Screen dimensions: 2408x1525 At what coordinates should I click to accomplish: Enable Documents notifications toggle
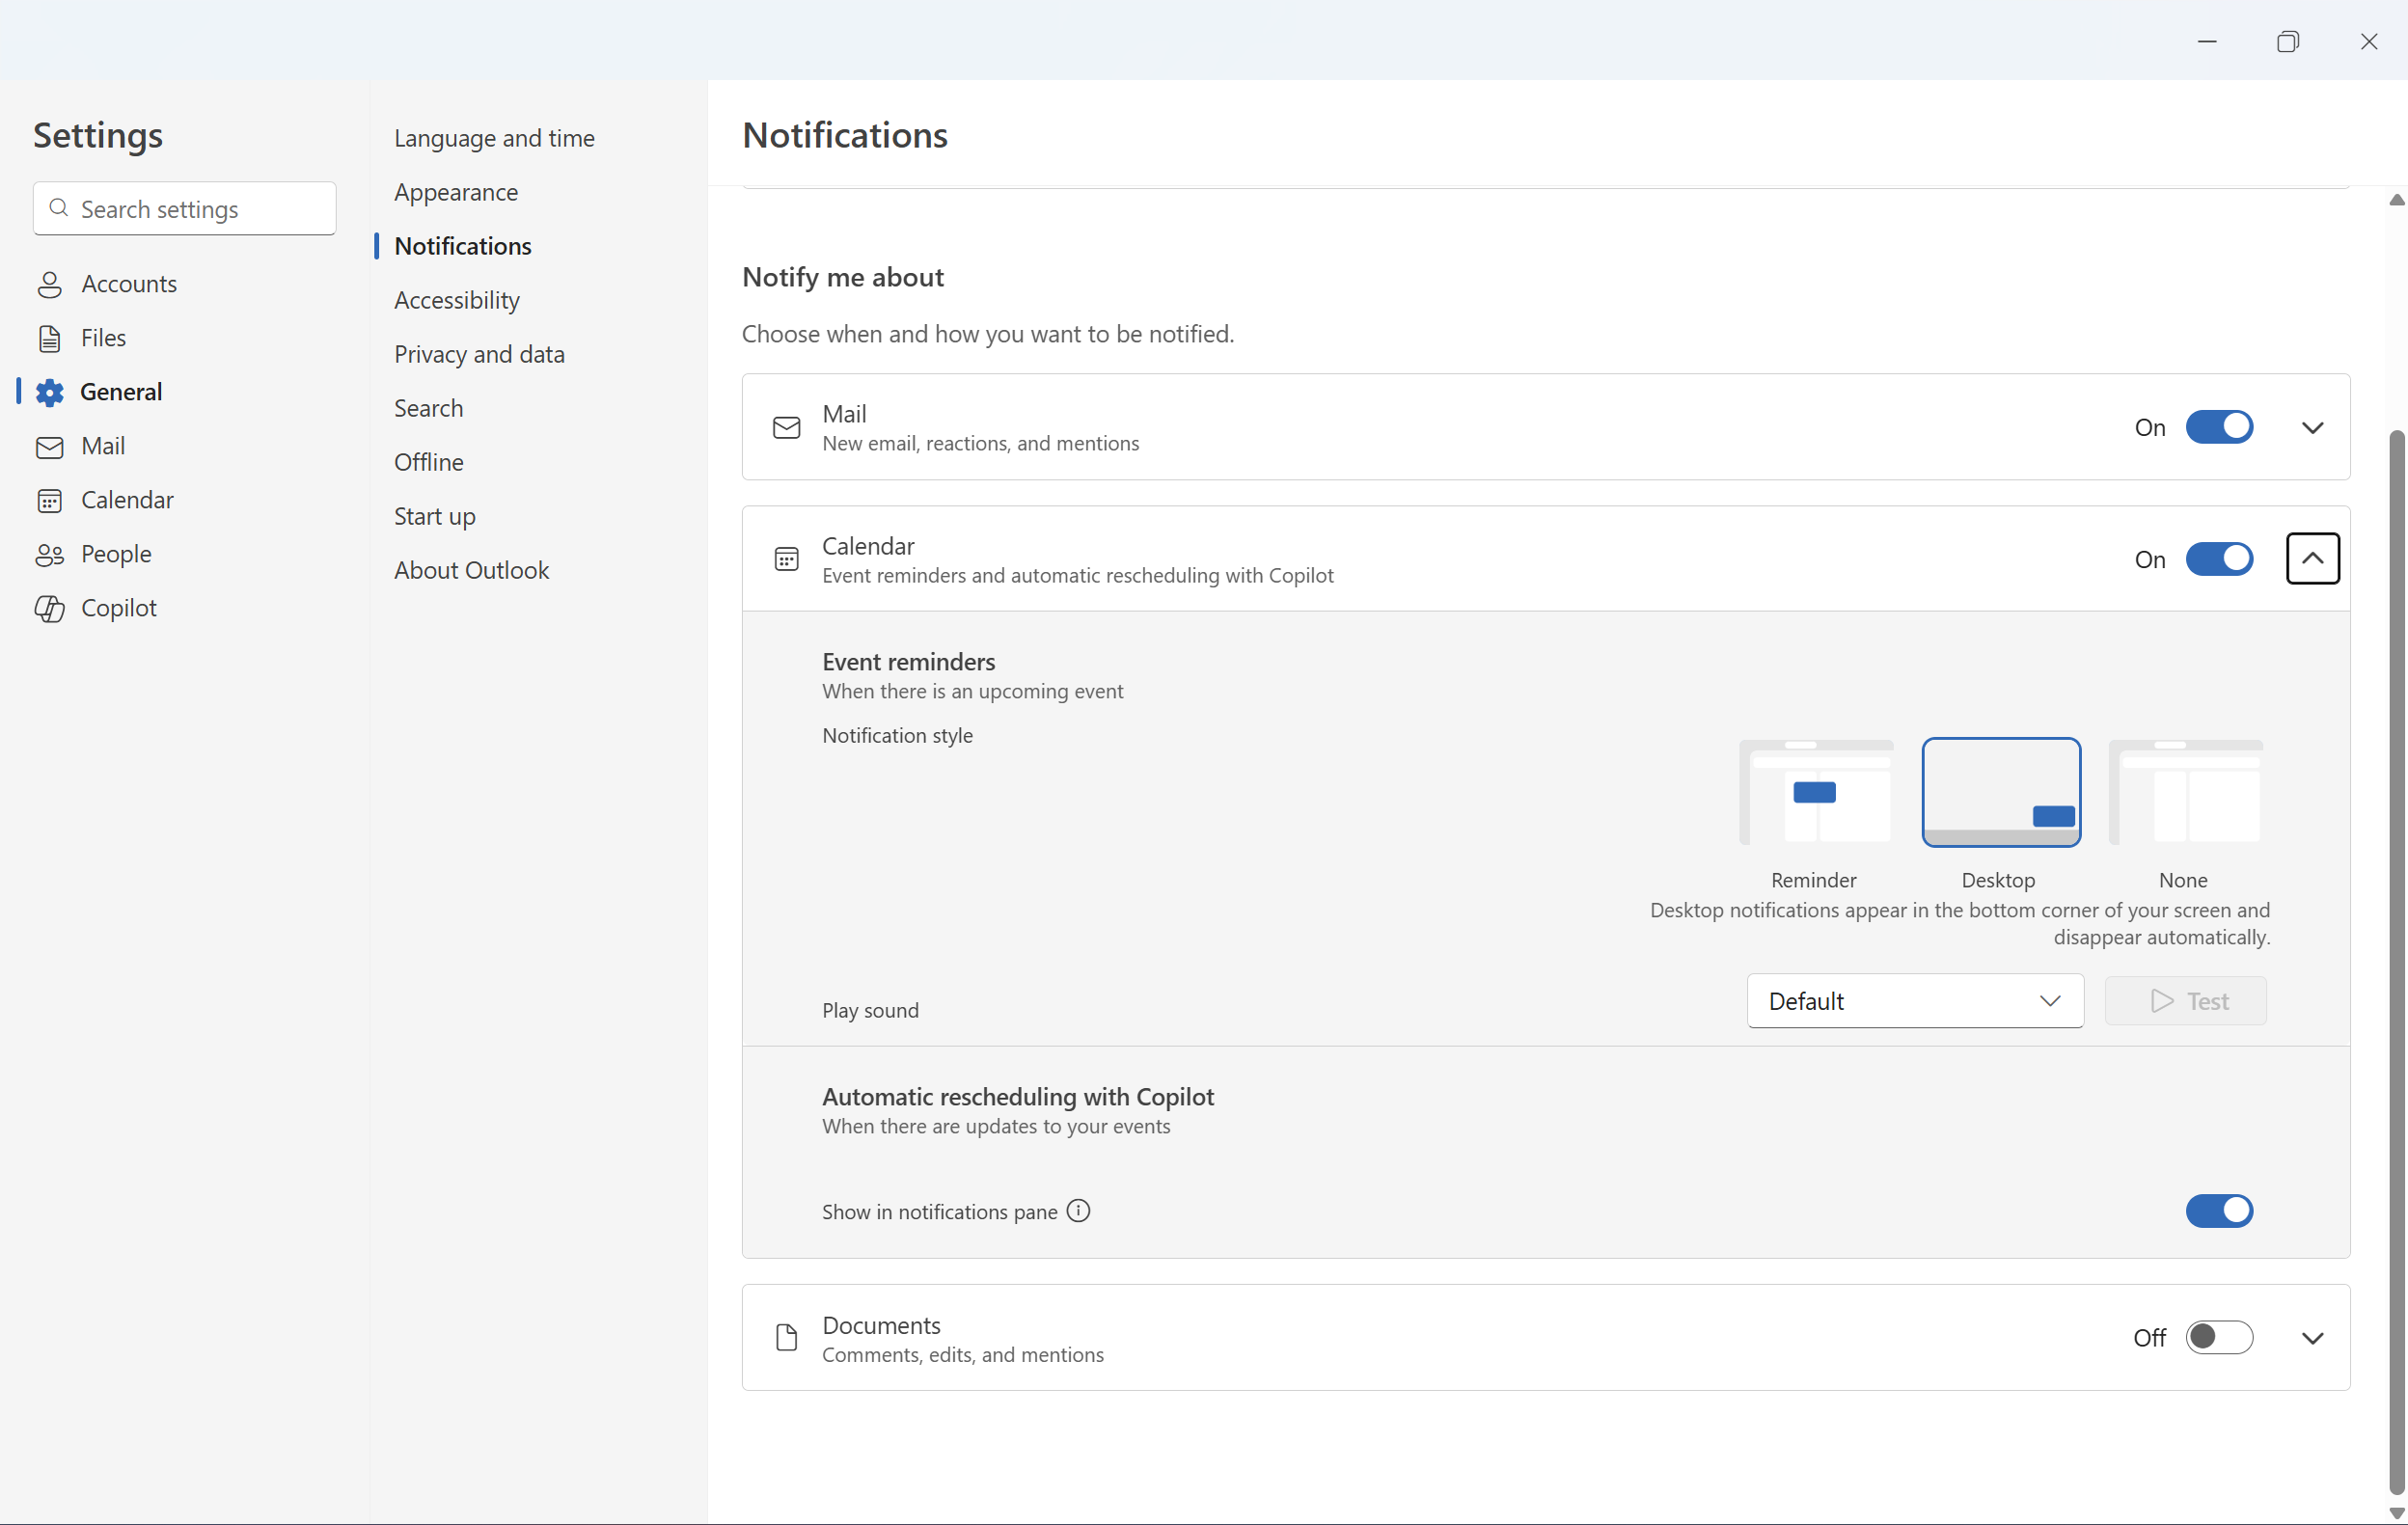point(2219,1338)
